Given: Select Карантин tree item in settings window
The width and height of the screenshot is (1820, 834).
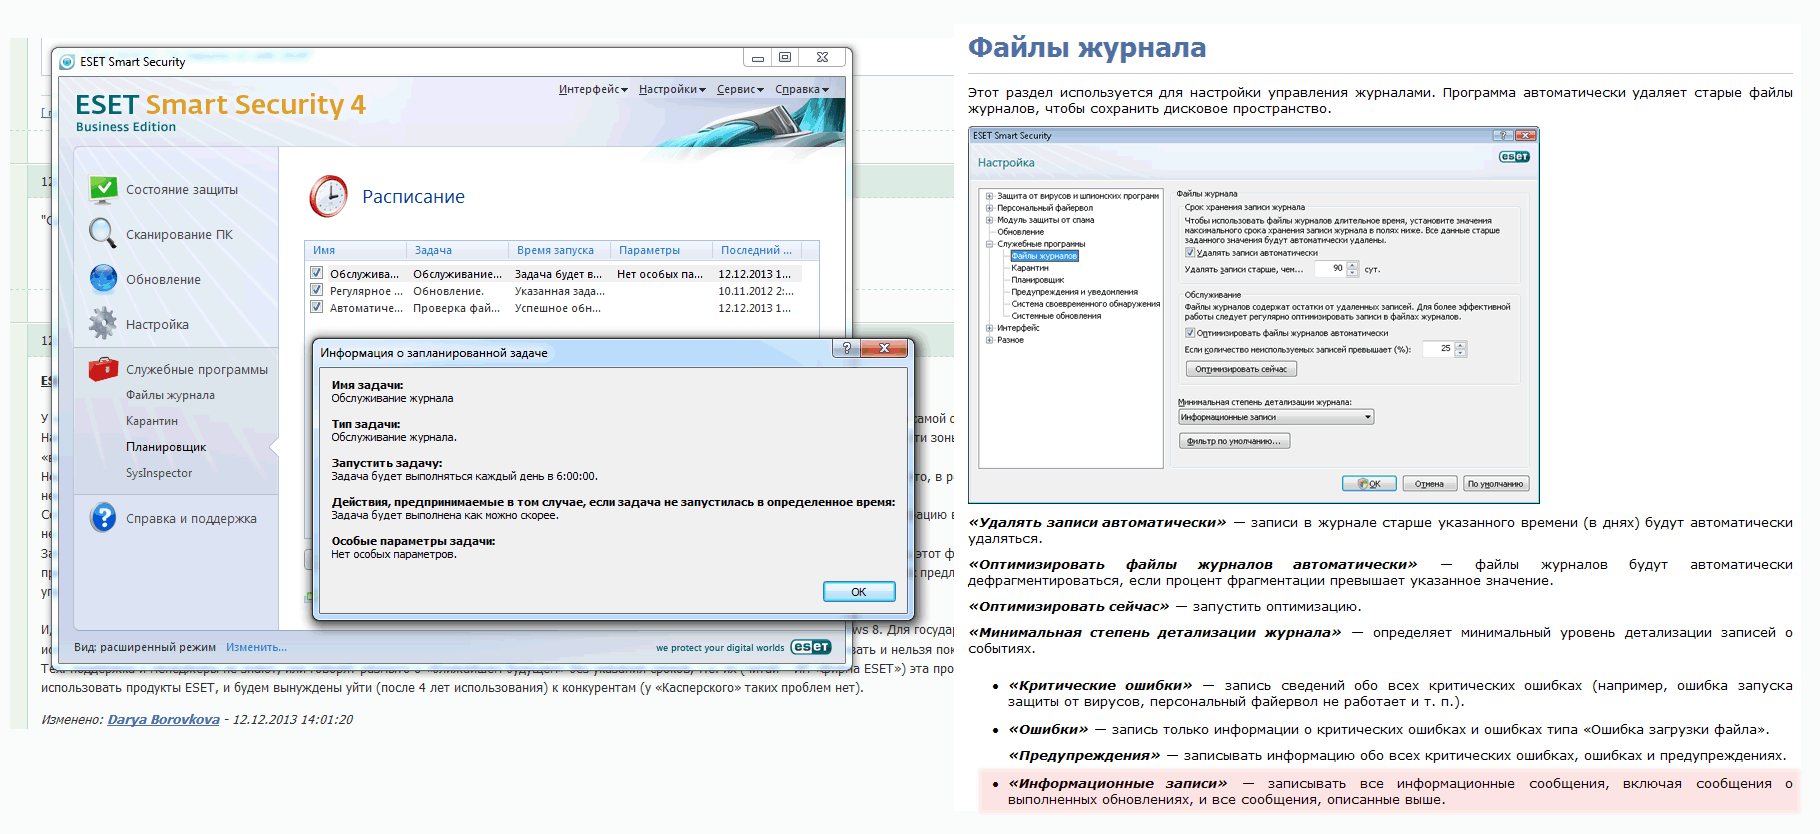Looking at the screenshot, I should 1030,268.
